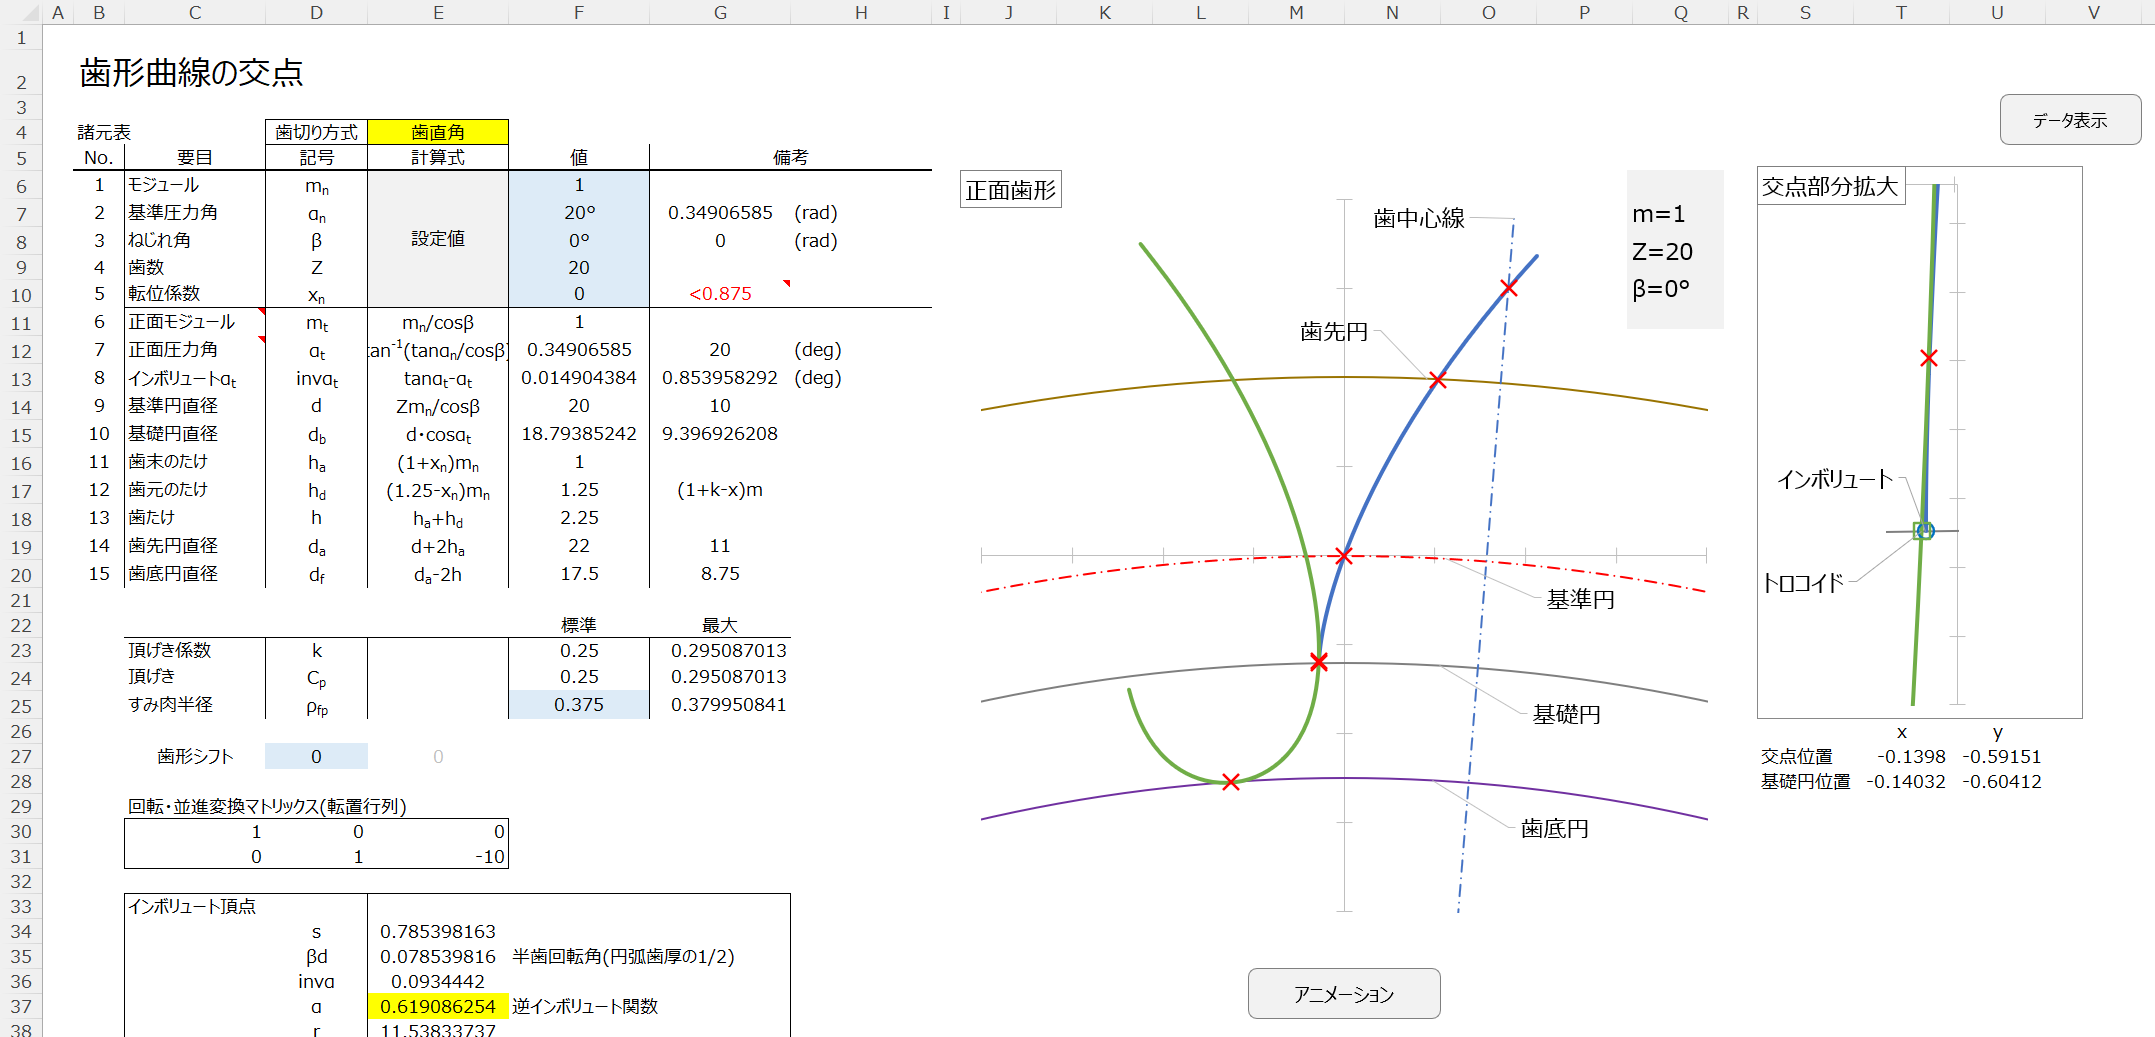Click the 歯形曲線の交点 title cell
The image size is (2155, 1037).
pos(191,73)
